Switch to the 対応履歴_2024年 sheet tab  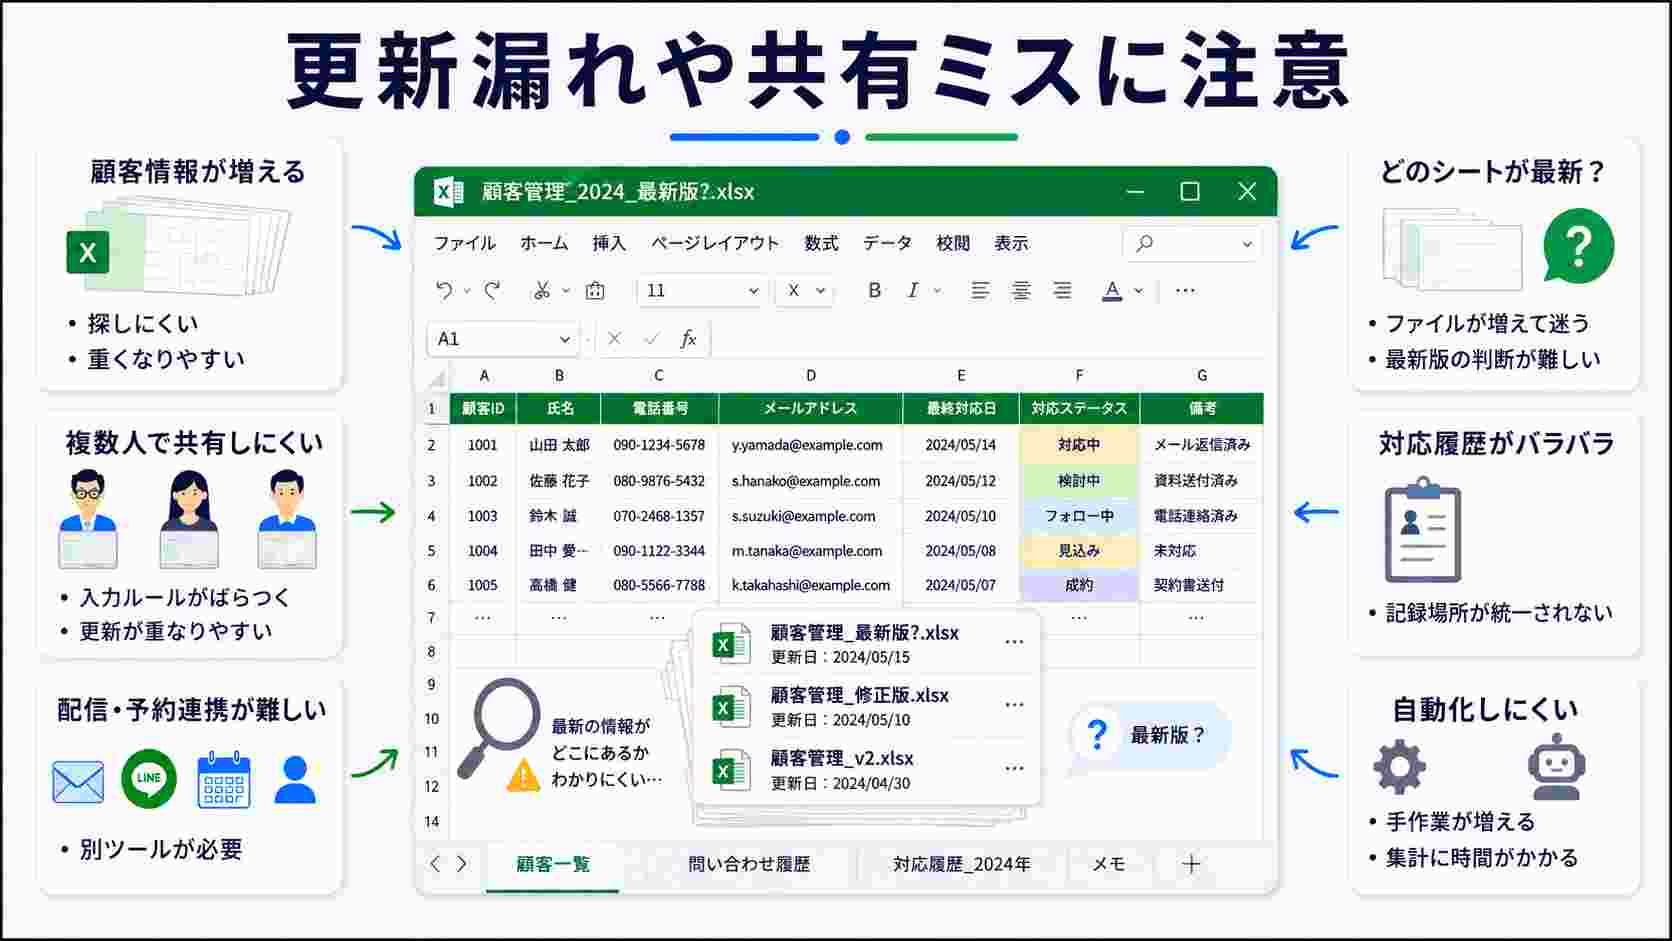coord(962,864)
